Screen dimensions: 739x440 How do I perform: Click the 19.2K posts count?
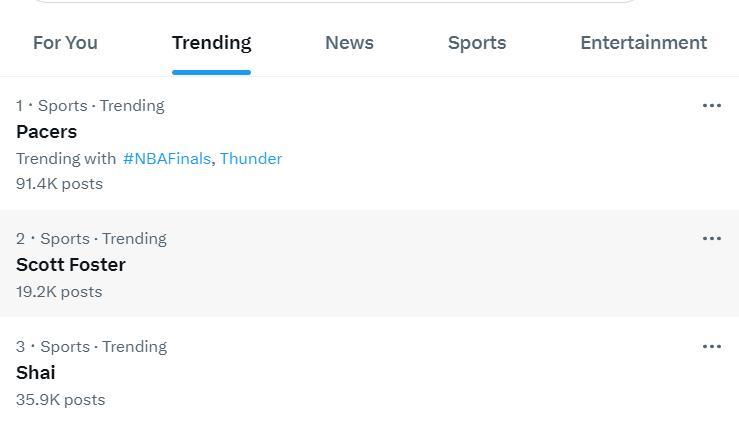(59, 291)
